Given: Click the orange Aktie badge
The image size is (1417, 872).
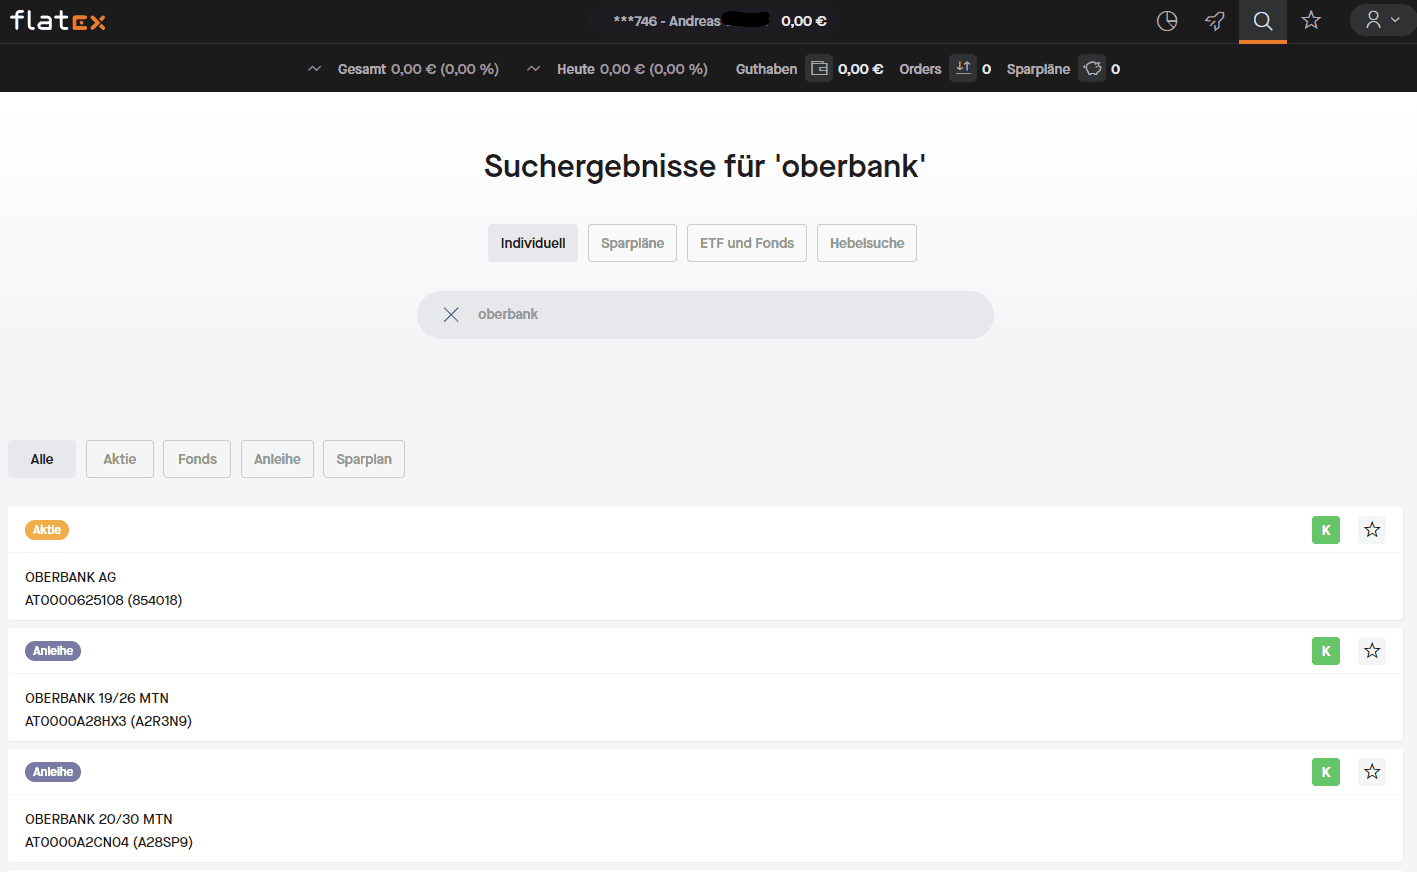Looking at the screenshot, I should [47, 530].
